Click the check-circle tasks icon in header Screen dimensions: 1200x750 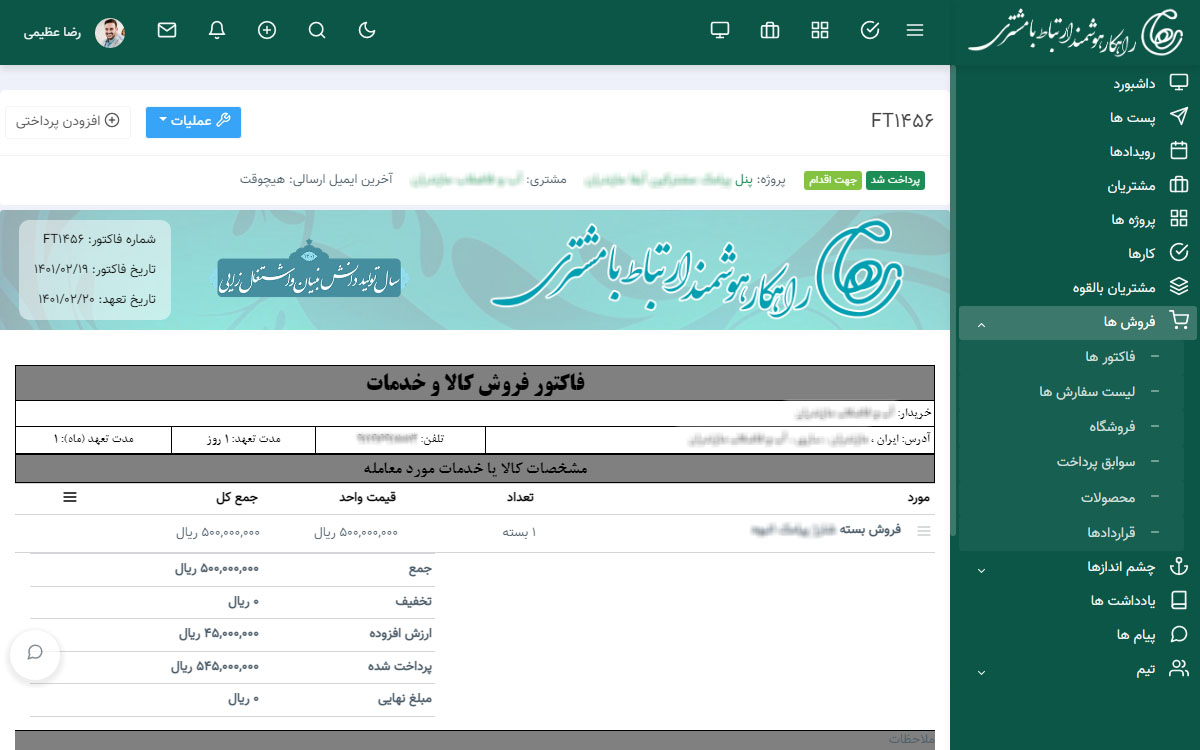click(870, 30)
